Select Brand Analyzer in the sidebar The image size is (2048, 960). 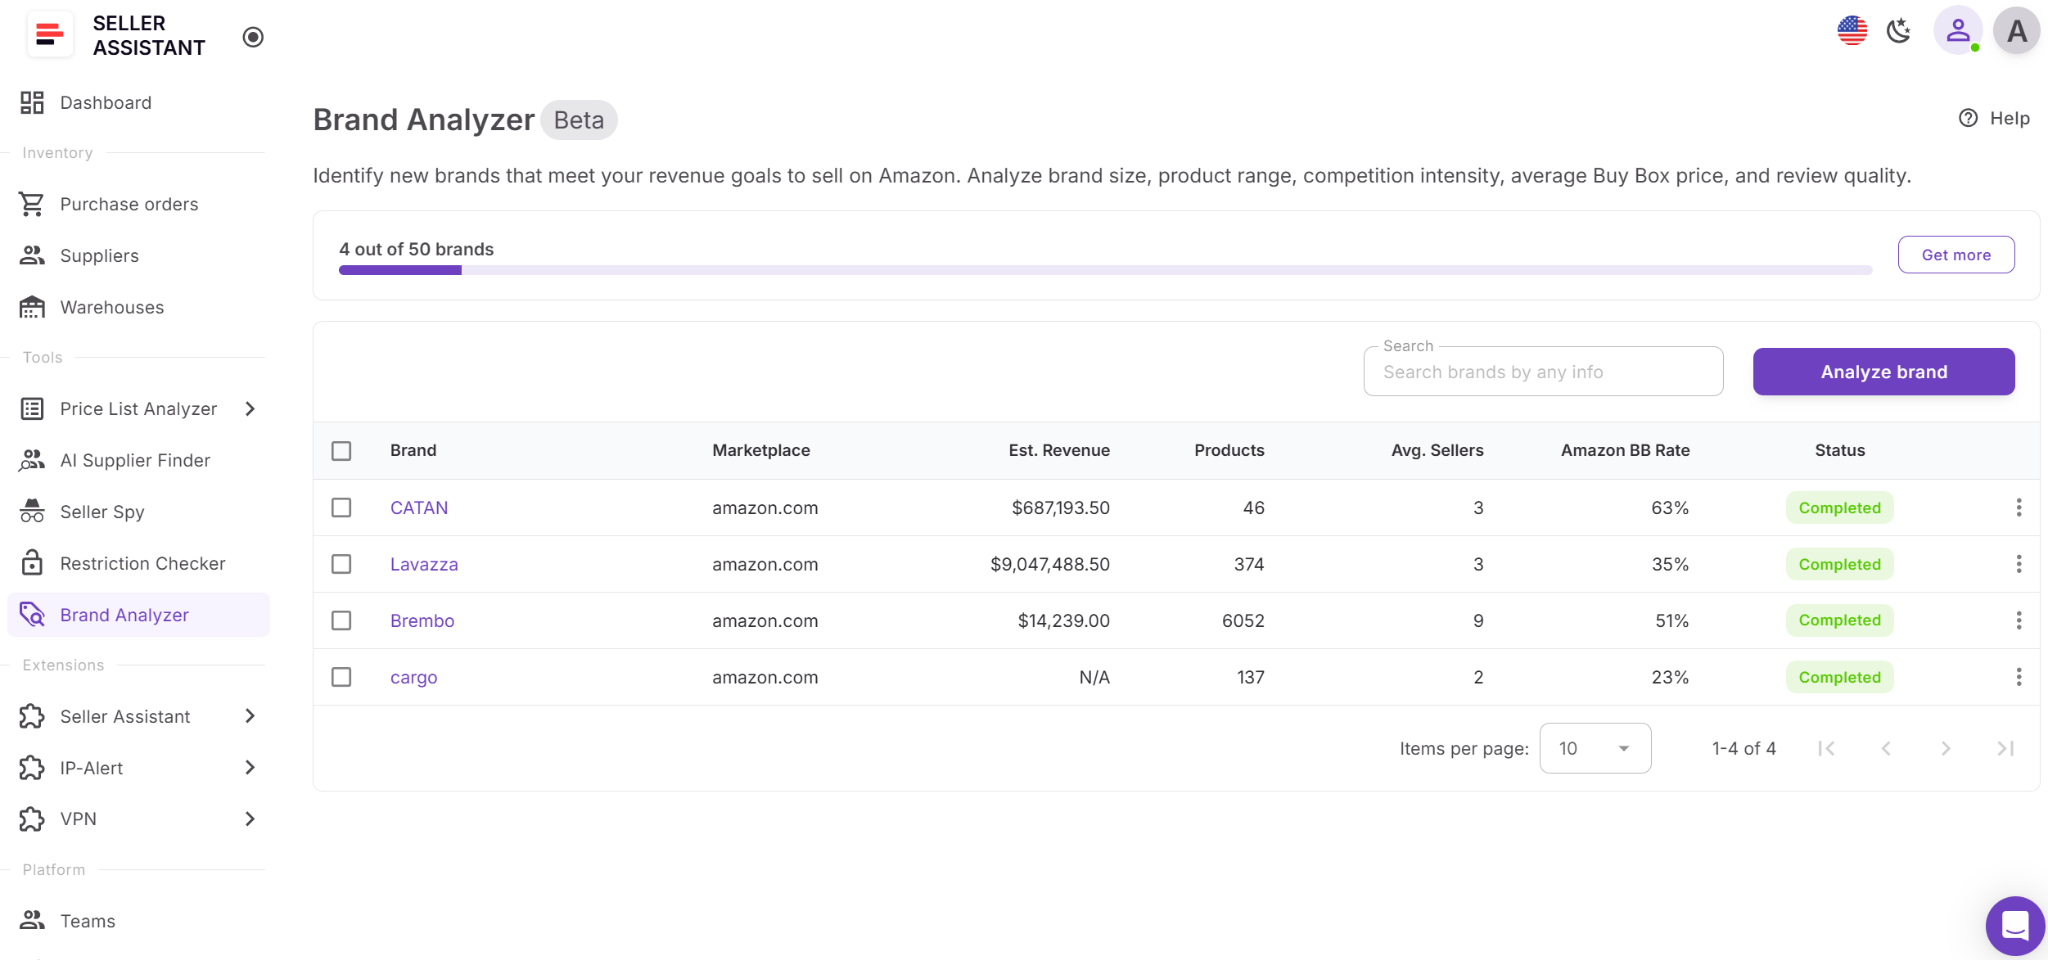click(x=124, y=614)
